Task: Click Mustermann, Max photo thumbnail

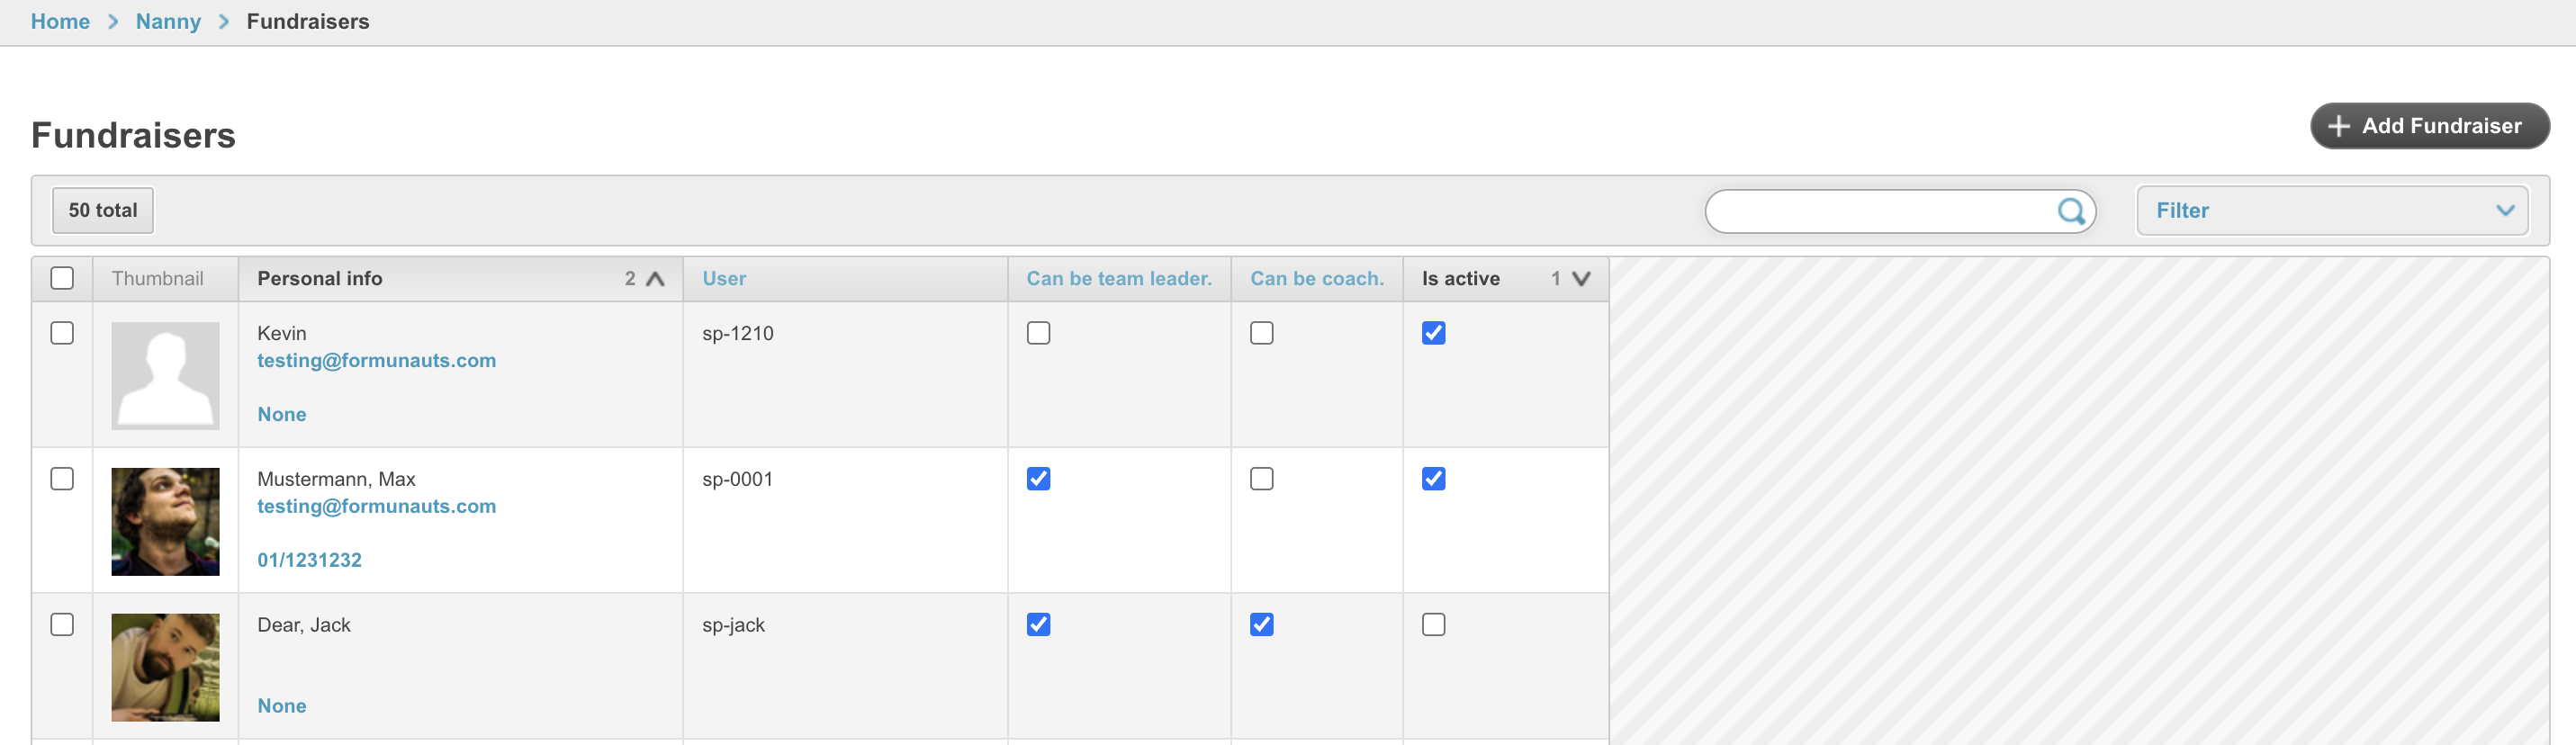Action: 165,522
